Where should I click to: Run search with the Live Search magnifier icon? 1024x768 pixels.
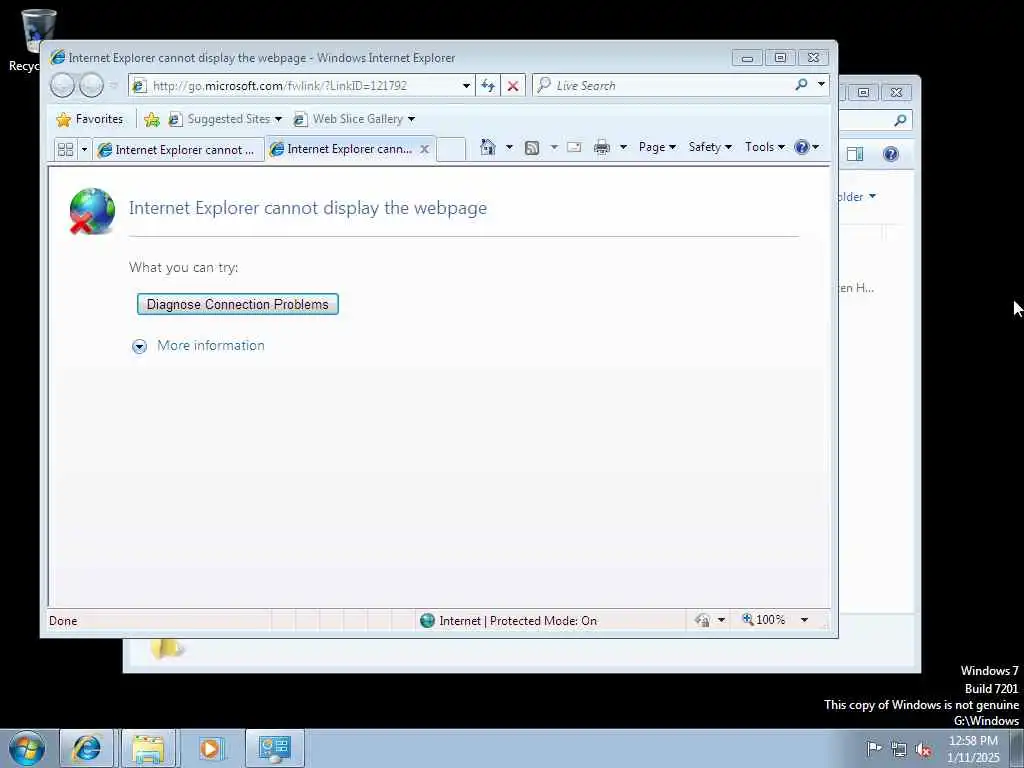click(801, 85)
